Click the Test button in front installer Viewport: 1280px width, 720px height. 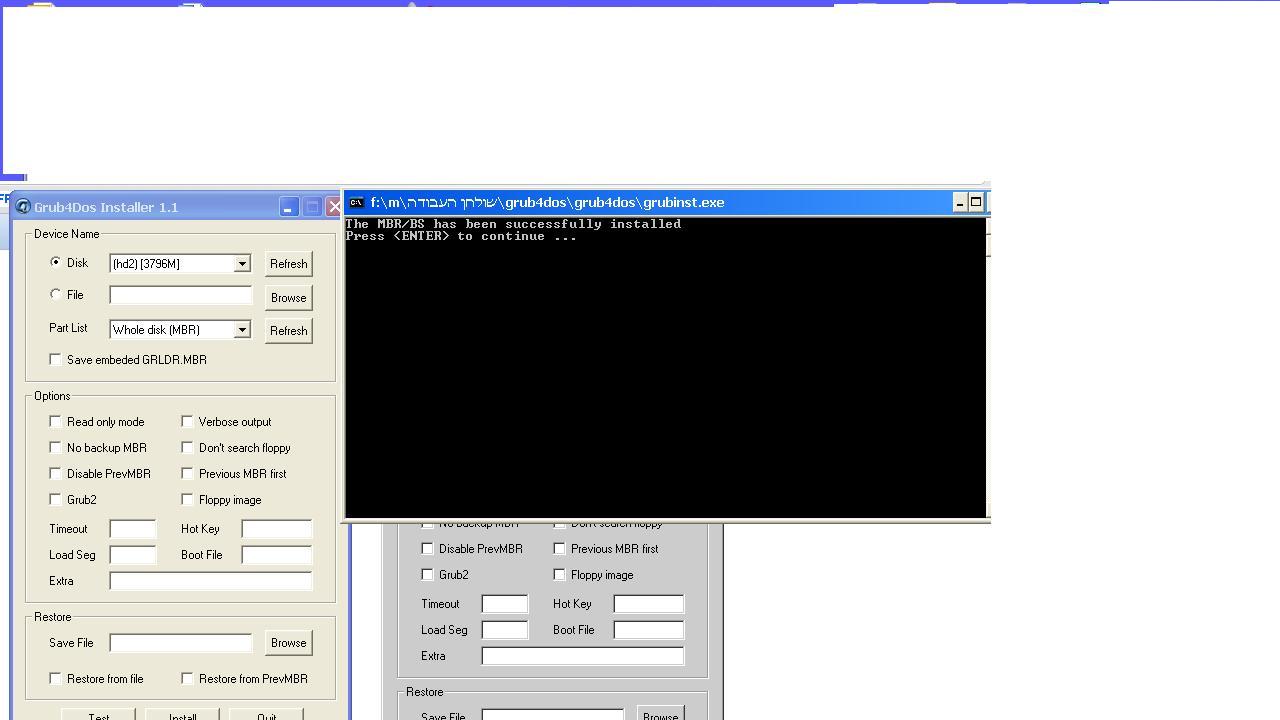click(x=98, y=714)
